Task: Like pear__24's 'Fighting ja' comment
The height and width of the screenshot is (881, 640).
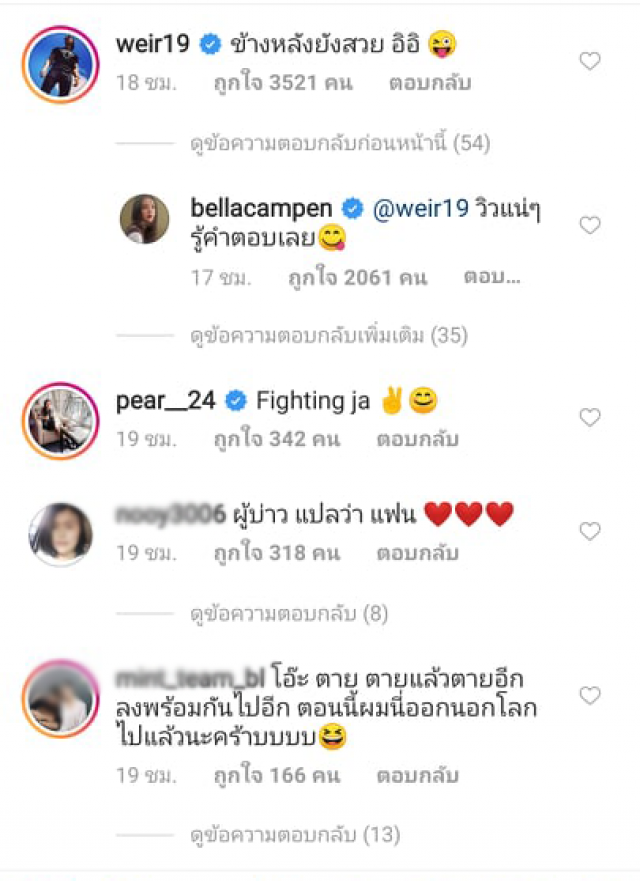Action: pos(589,417)
